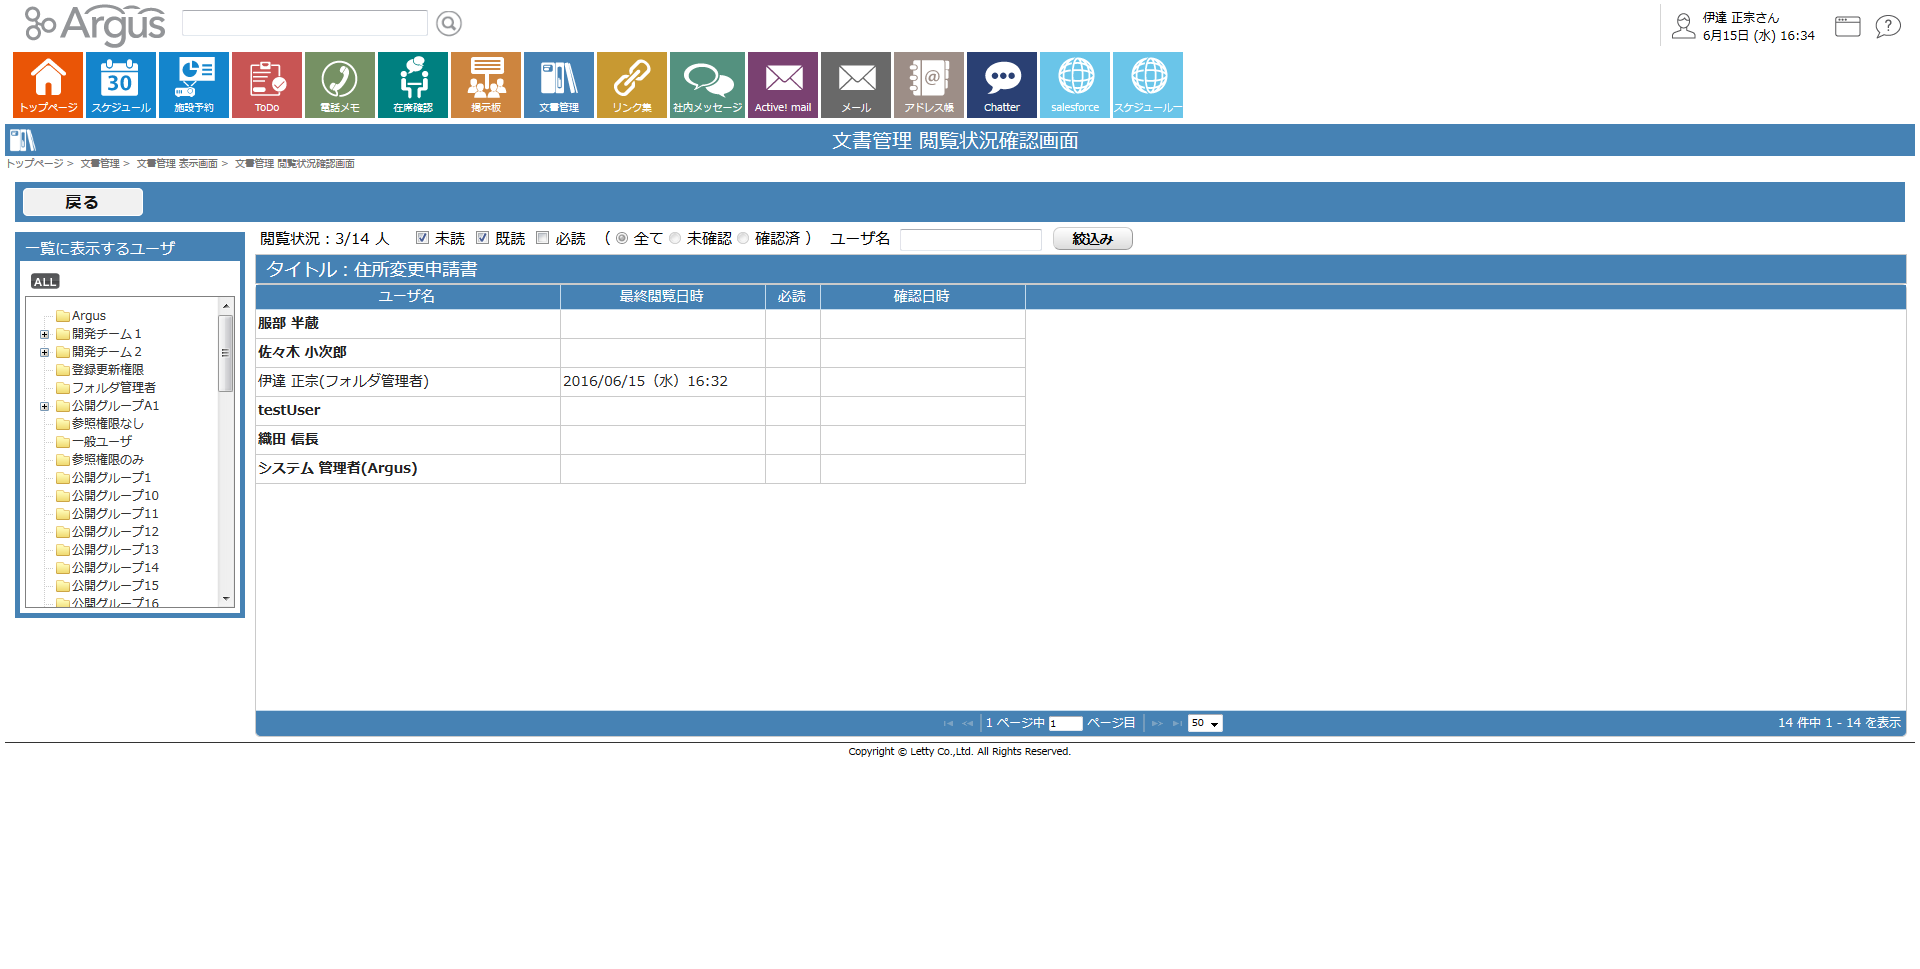Open the 文書管理 document management icon
The image size is (1920, 969).
559,85
